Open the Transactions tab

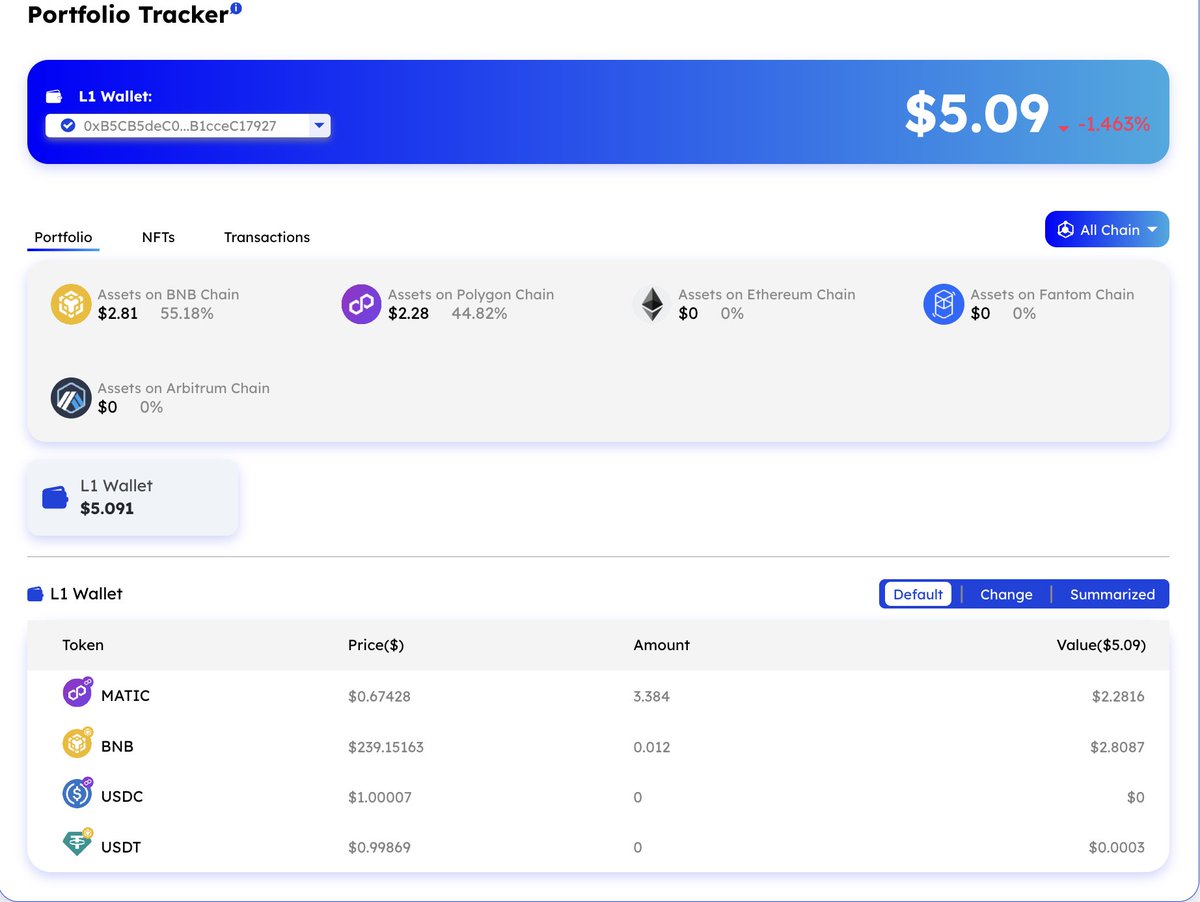point(267,237)
